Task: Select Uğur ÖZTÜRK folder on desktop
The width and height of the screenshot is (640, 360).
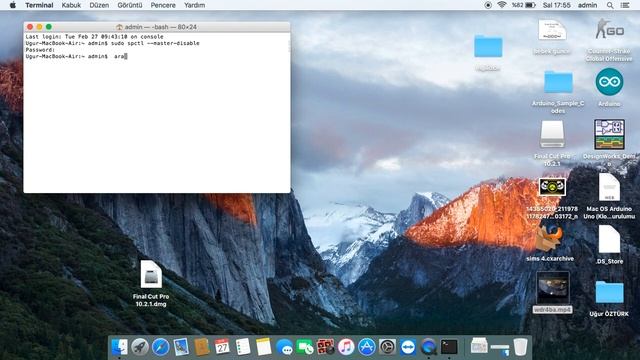Action: point(609,292)
